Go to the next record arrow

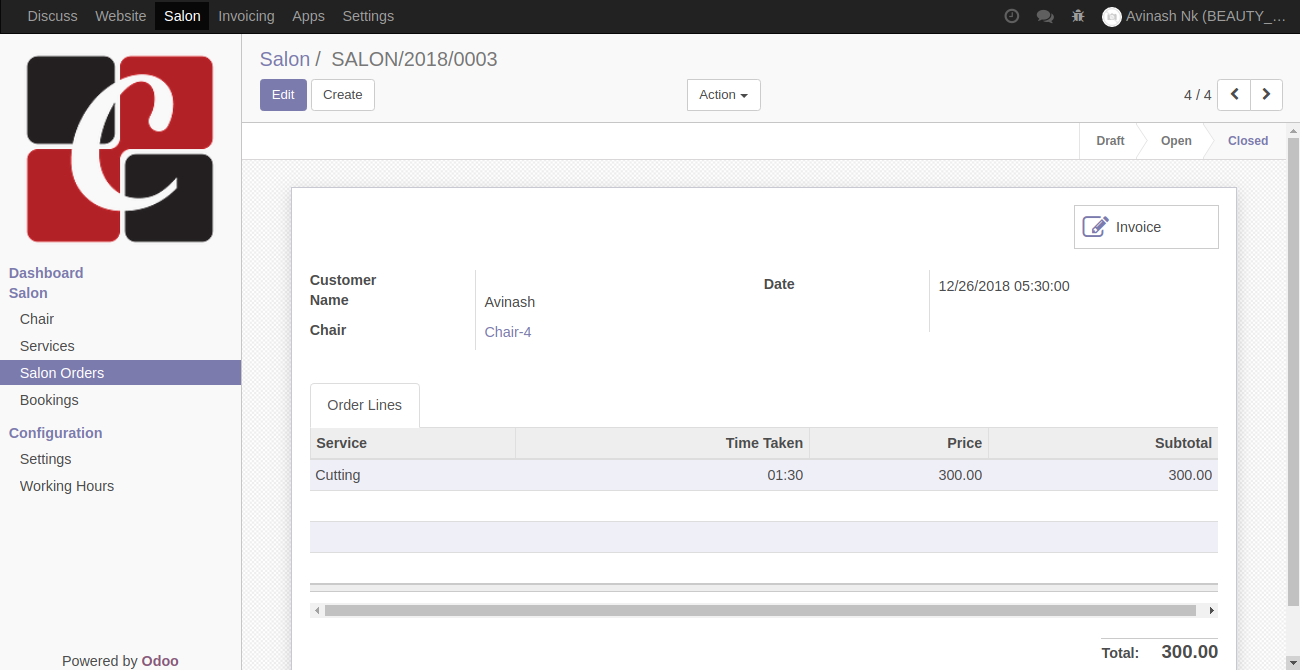(x=1266, y=94)
